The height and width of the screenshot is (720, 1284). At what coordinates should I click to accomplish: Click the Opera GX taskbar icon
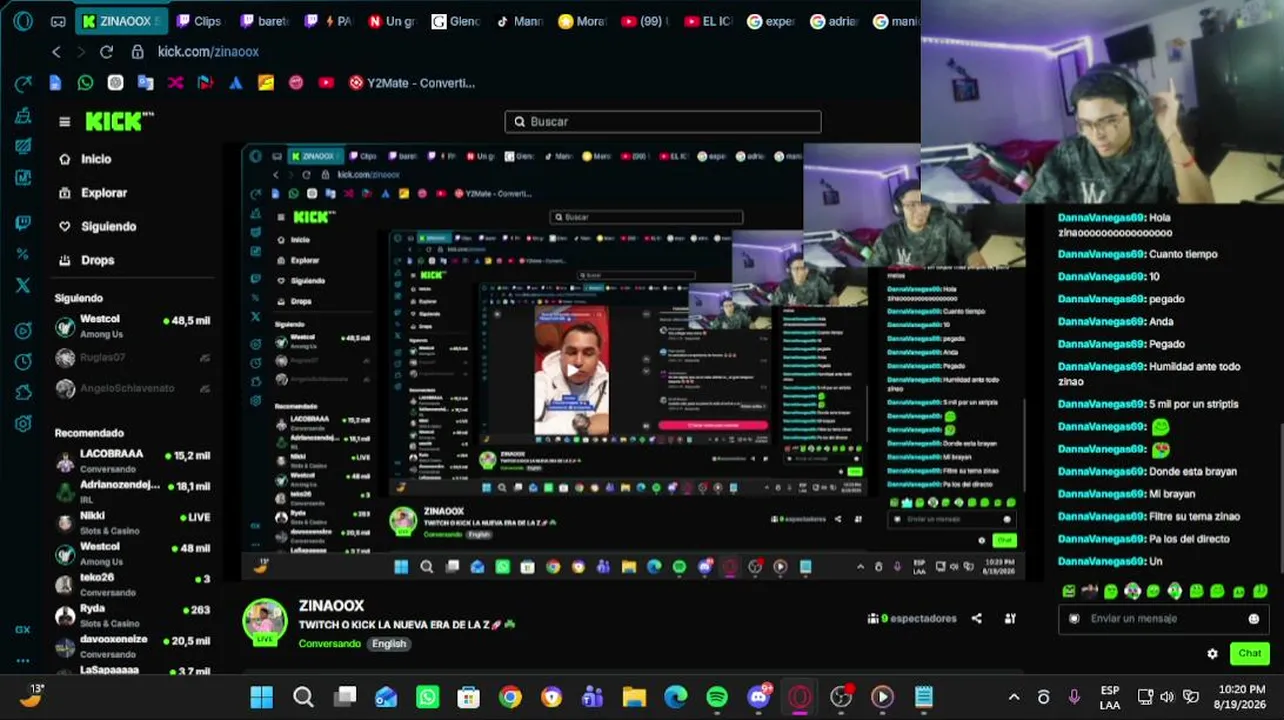(800, 697)
